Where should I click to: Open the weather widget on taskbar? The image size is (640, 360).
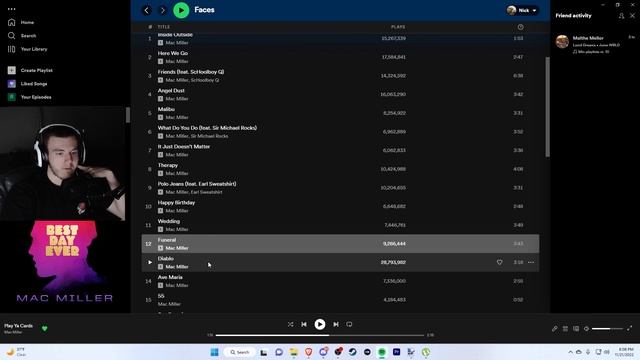click(16, 352)
